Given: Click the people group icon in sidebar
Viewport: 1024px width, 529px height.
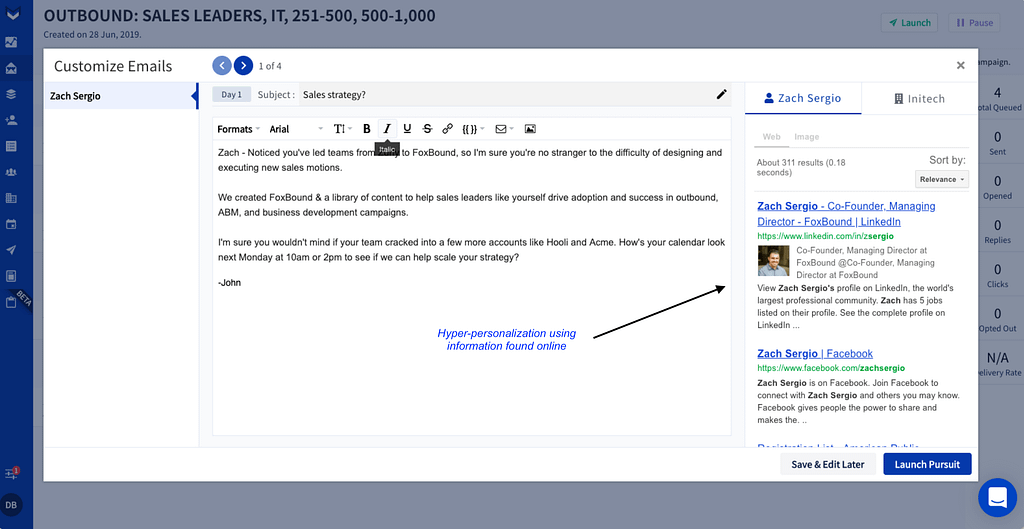Looking at the screenshot, I should pos(11,172).
